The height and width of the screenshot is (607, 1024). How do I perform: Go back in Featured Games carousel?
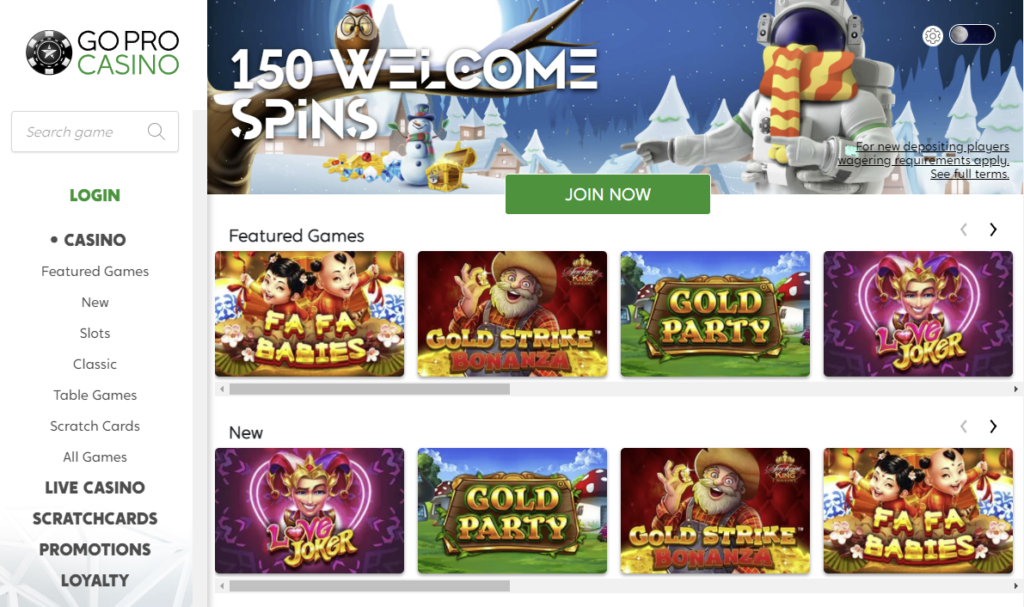(x=963, y=229)
